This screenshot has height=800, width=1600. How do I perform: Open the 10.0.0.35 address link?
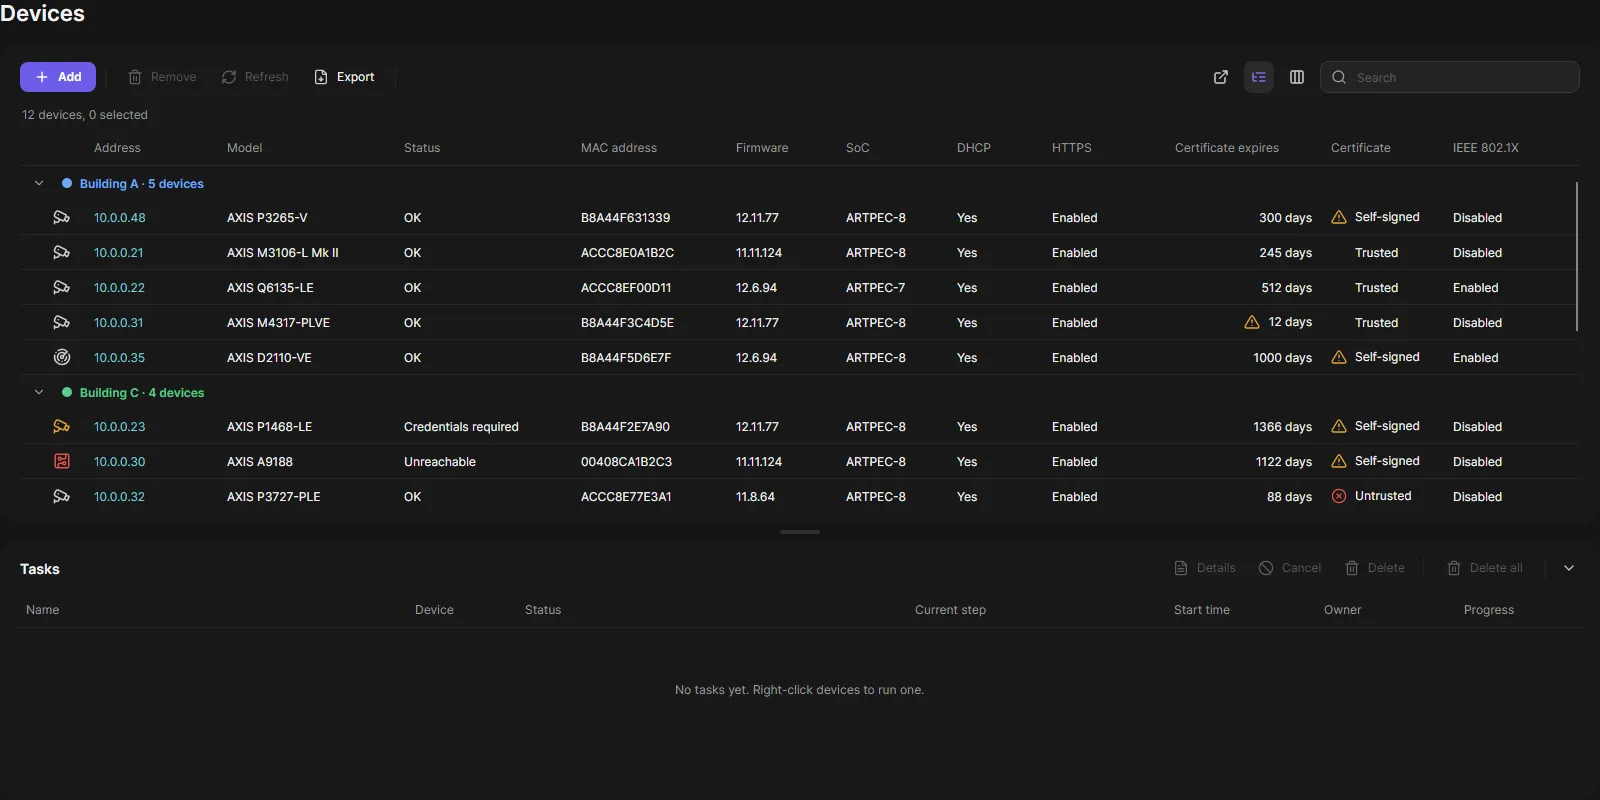pyautogui.click(x=119, y=358)
